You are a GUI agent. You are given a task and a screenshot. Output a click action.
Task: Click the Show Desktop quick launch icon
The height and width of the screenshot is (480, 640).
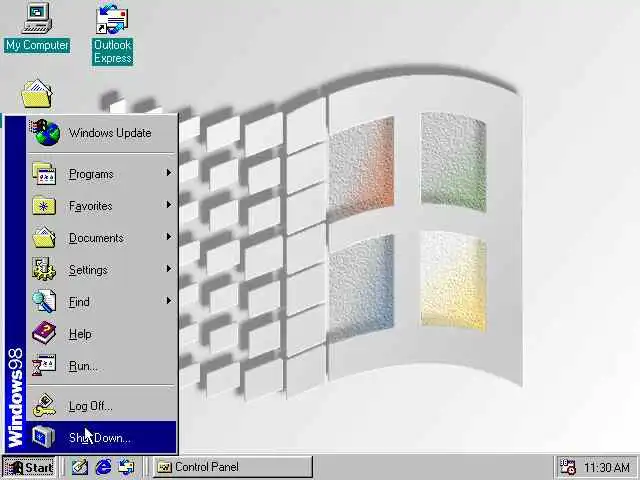tap(80, 467)
